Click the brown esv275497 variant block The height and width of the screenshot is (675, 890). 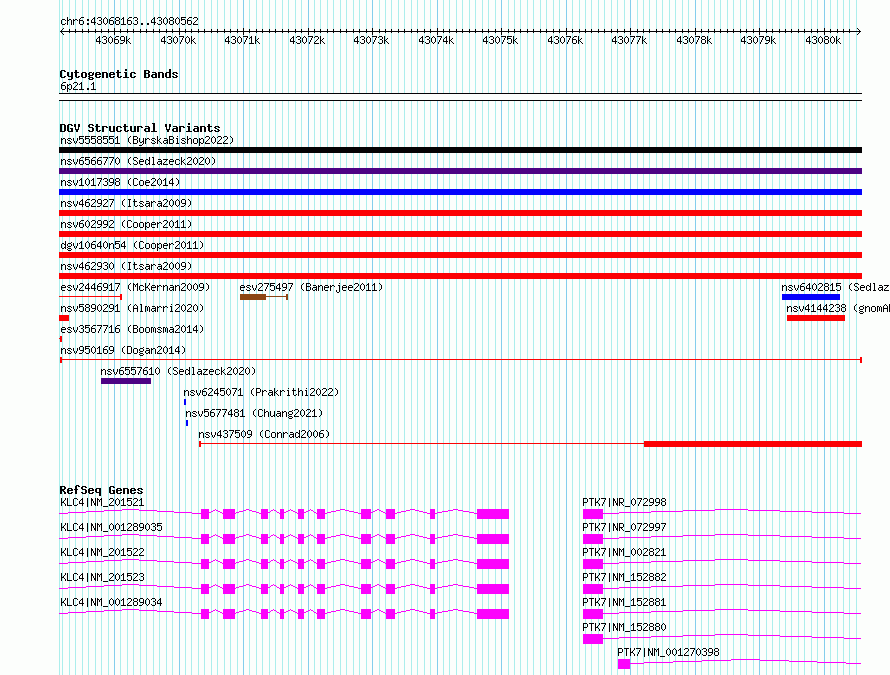click(x=253, y=297)
